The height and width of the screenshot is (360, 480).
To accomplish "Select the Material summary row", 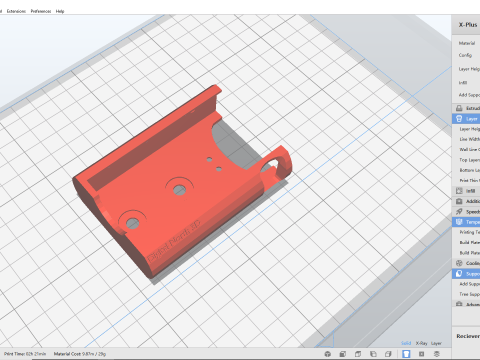I will pyautogui.click(x=467, y=43).
